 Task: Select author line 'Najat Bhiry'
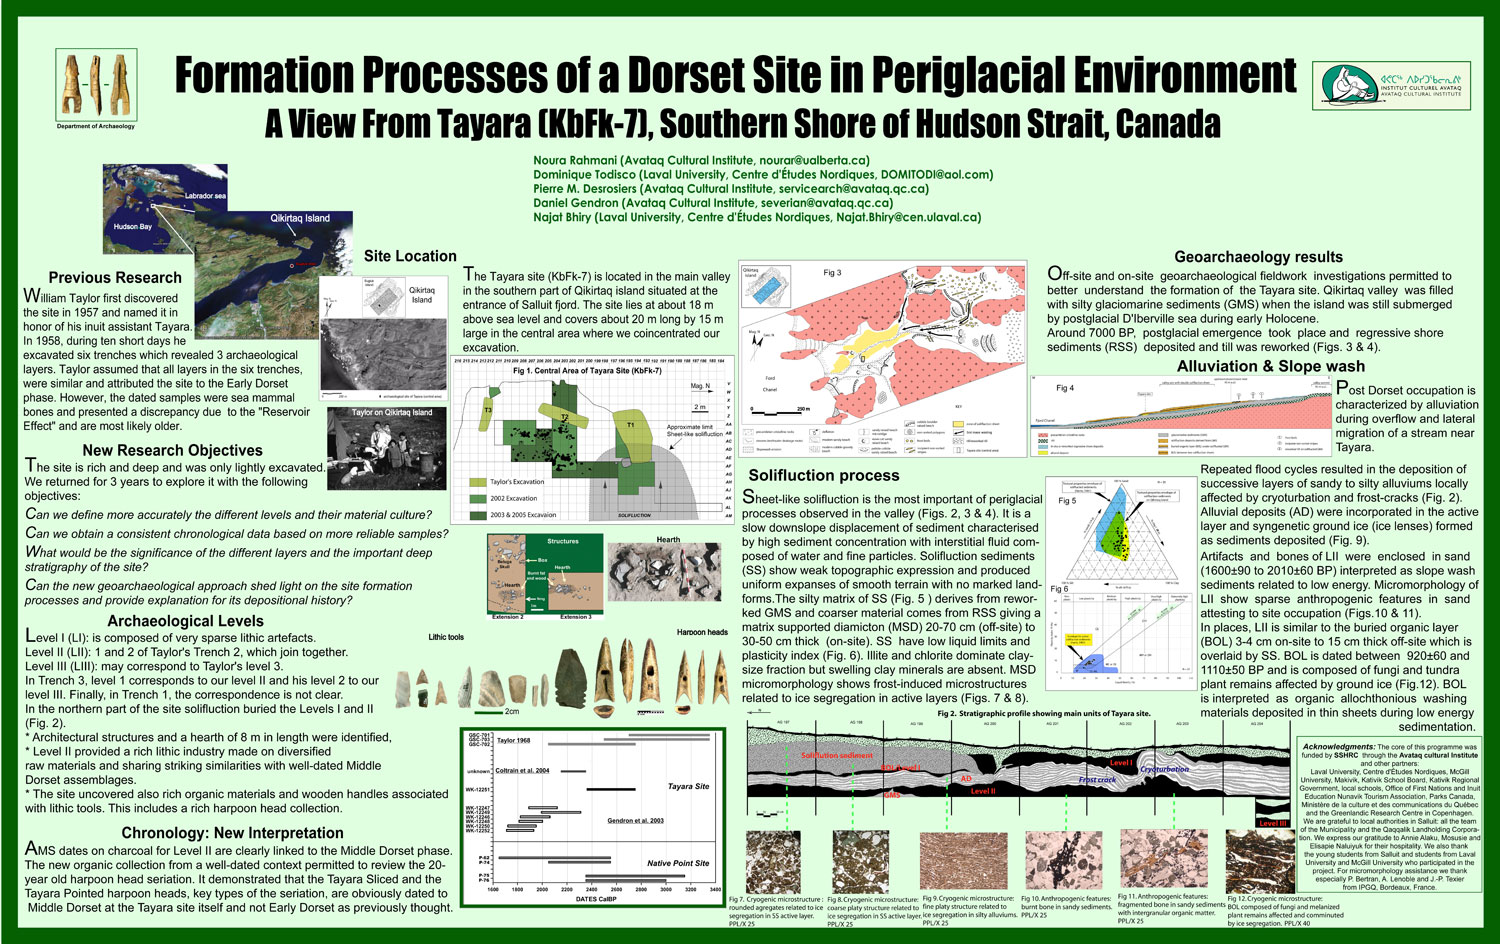point(757,216)
